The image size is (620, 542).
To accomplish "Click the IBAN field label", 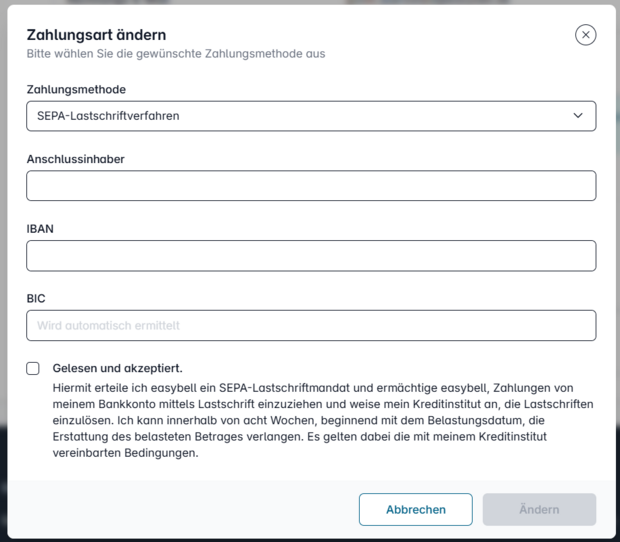I will pyautogui.click(x=40, y=229).
